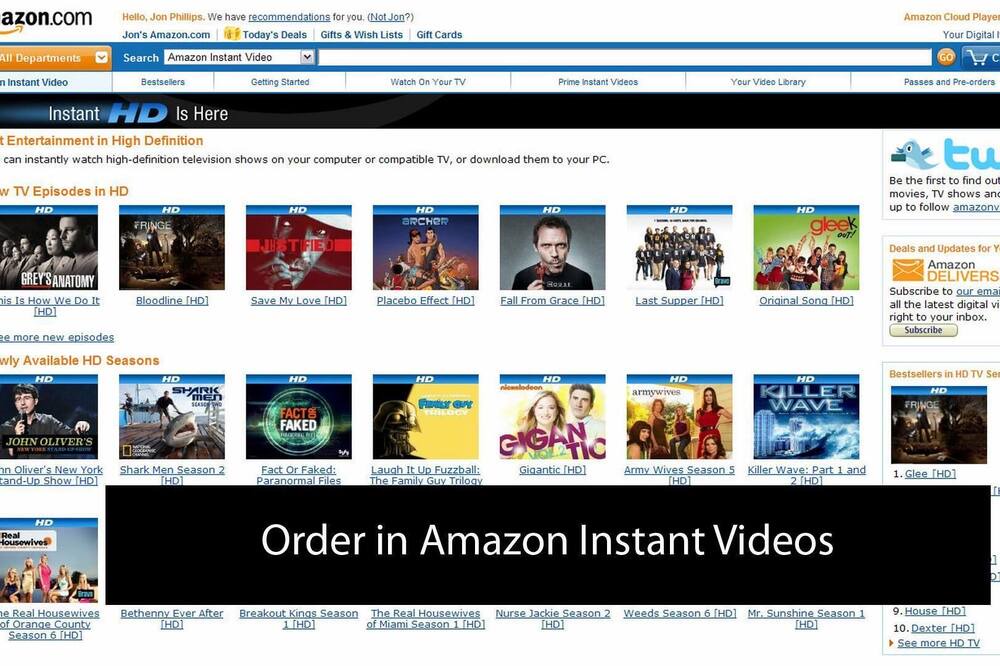The width and height of the screenshot is (1000, 666).
Task: Click See more new episodes link
Action: pos(57,337)
